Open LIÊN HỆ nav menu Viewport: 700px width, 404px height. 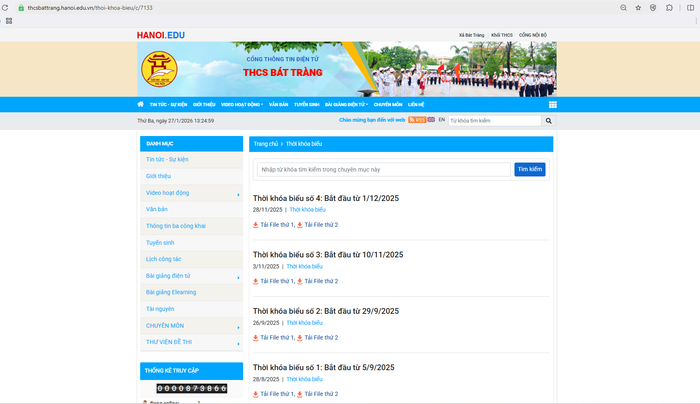click(x=416, y=104)
